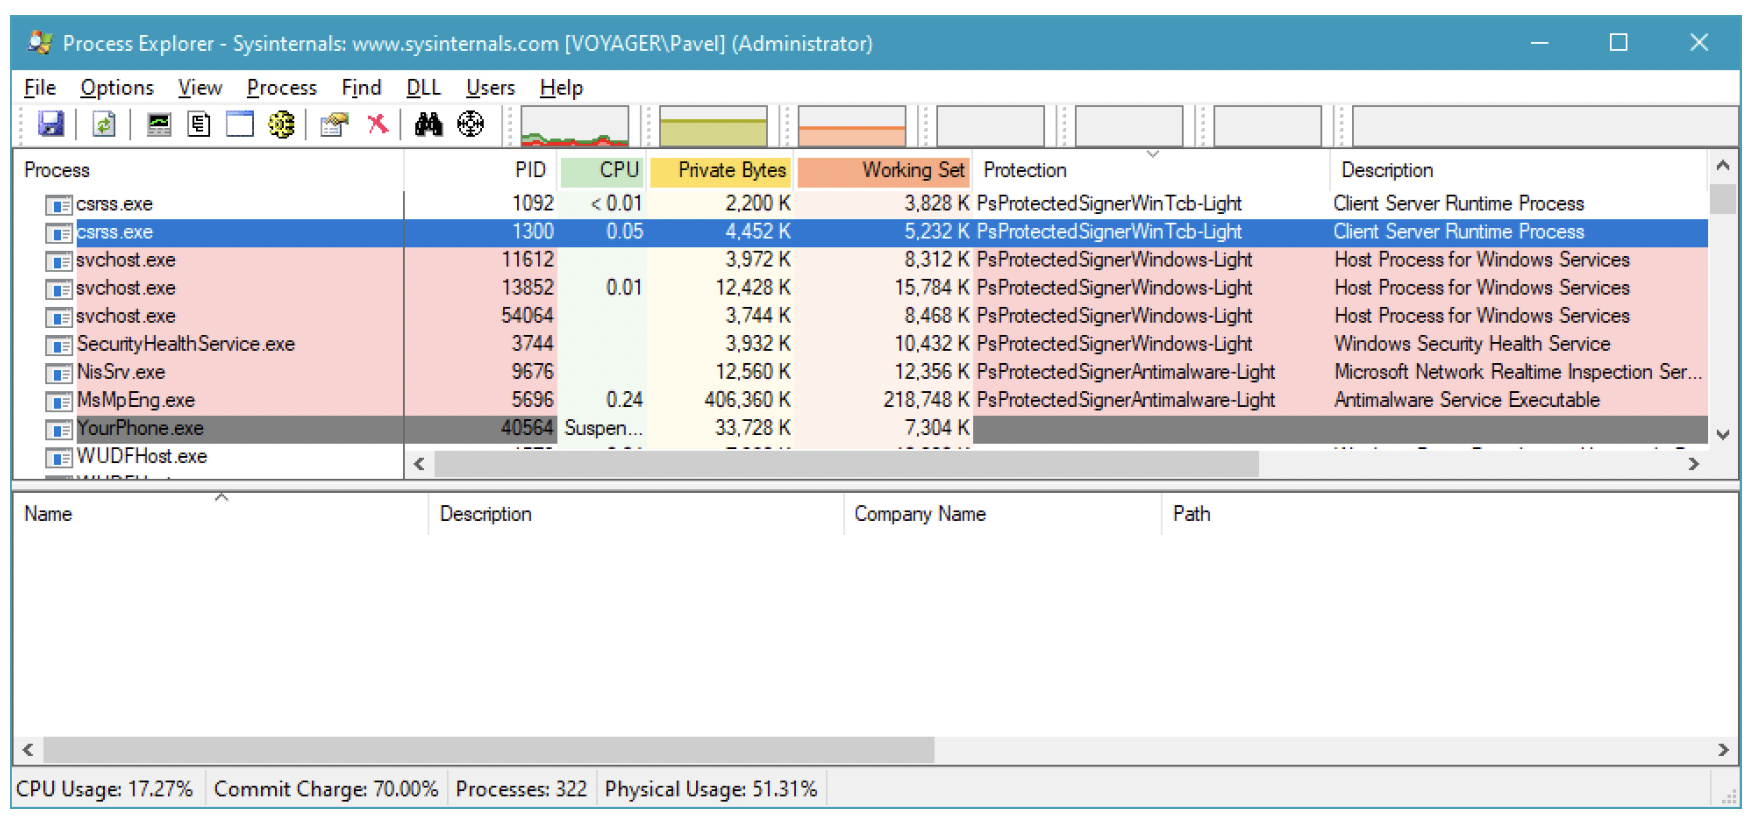Click lower pane horizontal scroll right arrow
1754x826 pixels.
point(1723,750)
